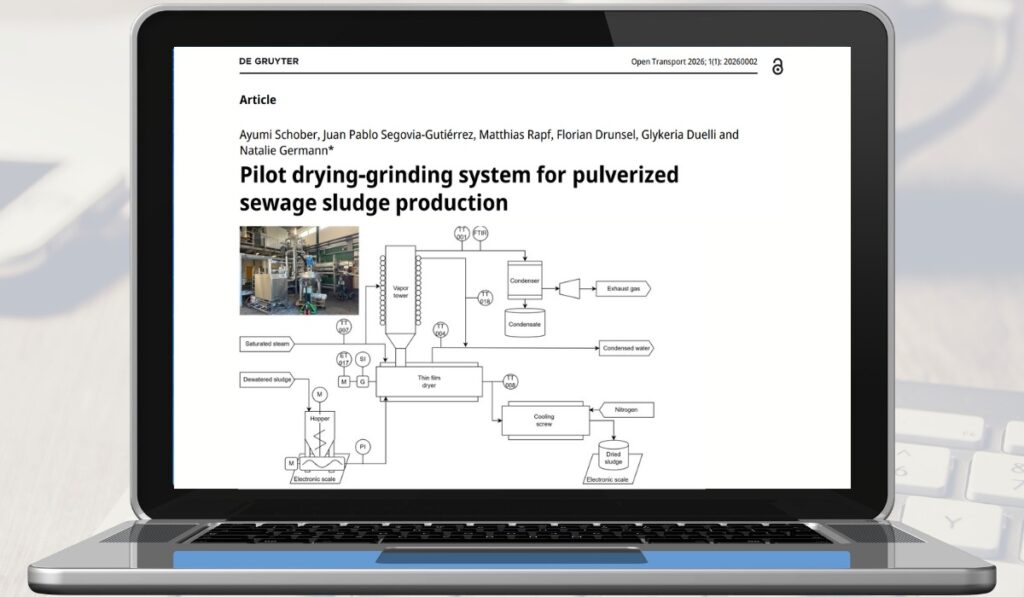Click the DE GRUYTER publisher logo
The image size is (1024, 597).
tap(268, 62)
